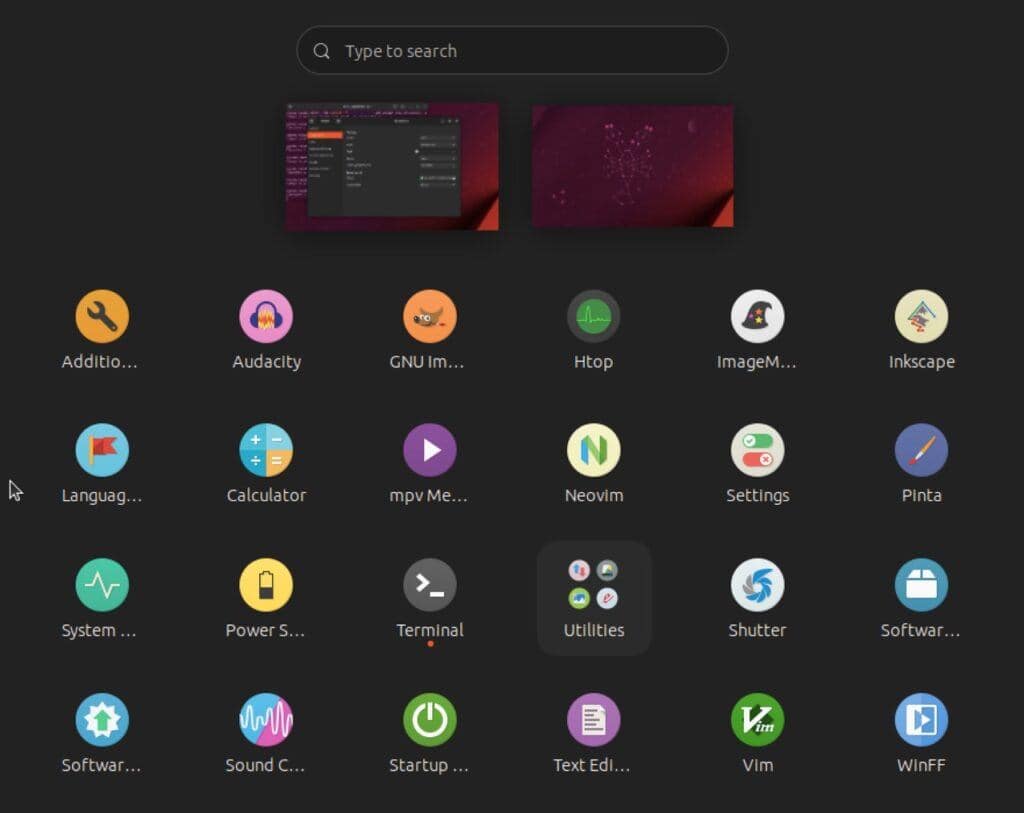Open the Settings app icon
The height and width of the screenshot is (813, 1024).
(x=758, y=450)
